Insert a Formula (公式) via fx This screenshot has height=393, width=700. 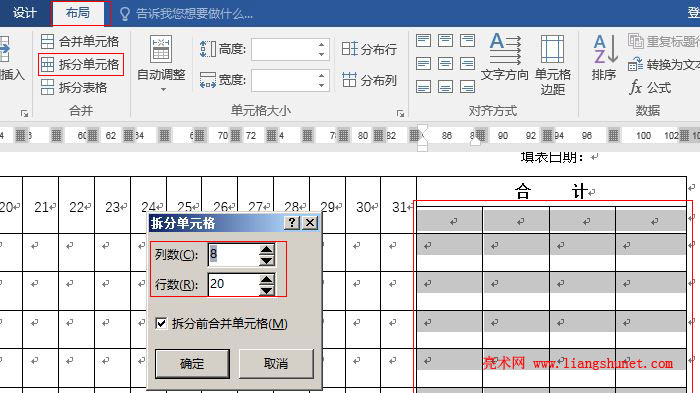point(650,88)
